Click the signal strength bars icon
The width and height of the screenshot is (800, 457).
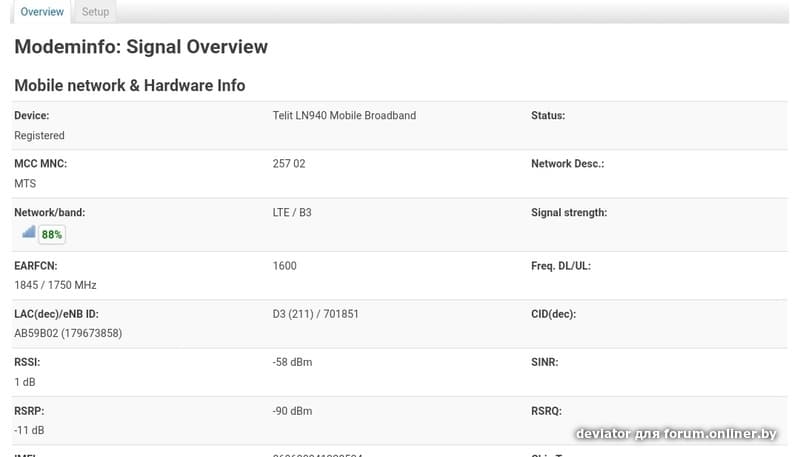[28, 233]
